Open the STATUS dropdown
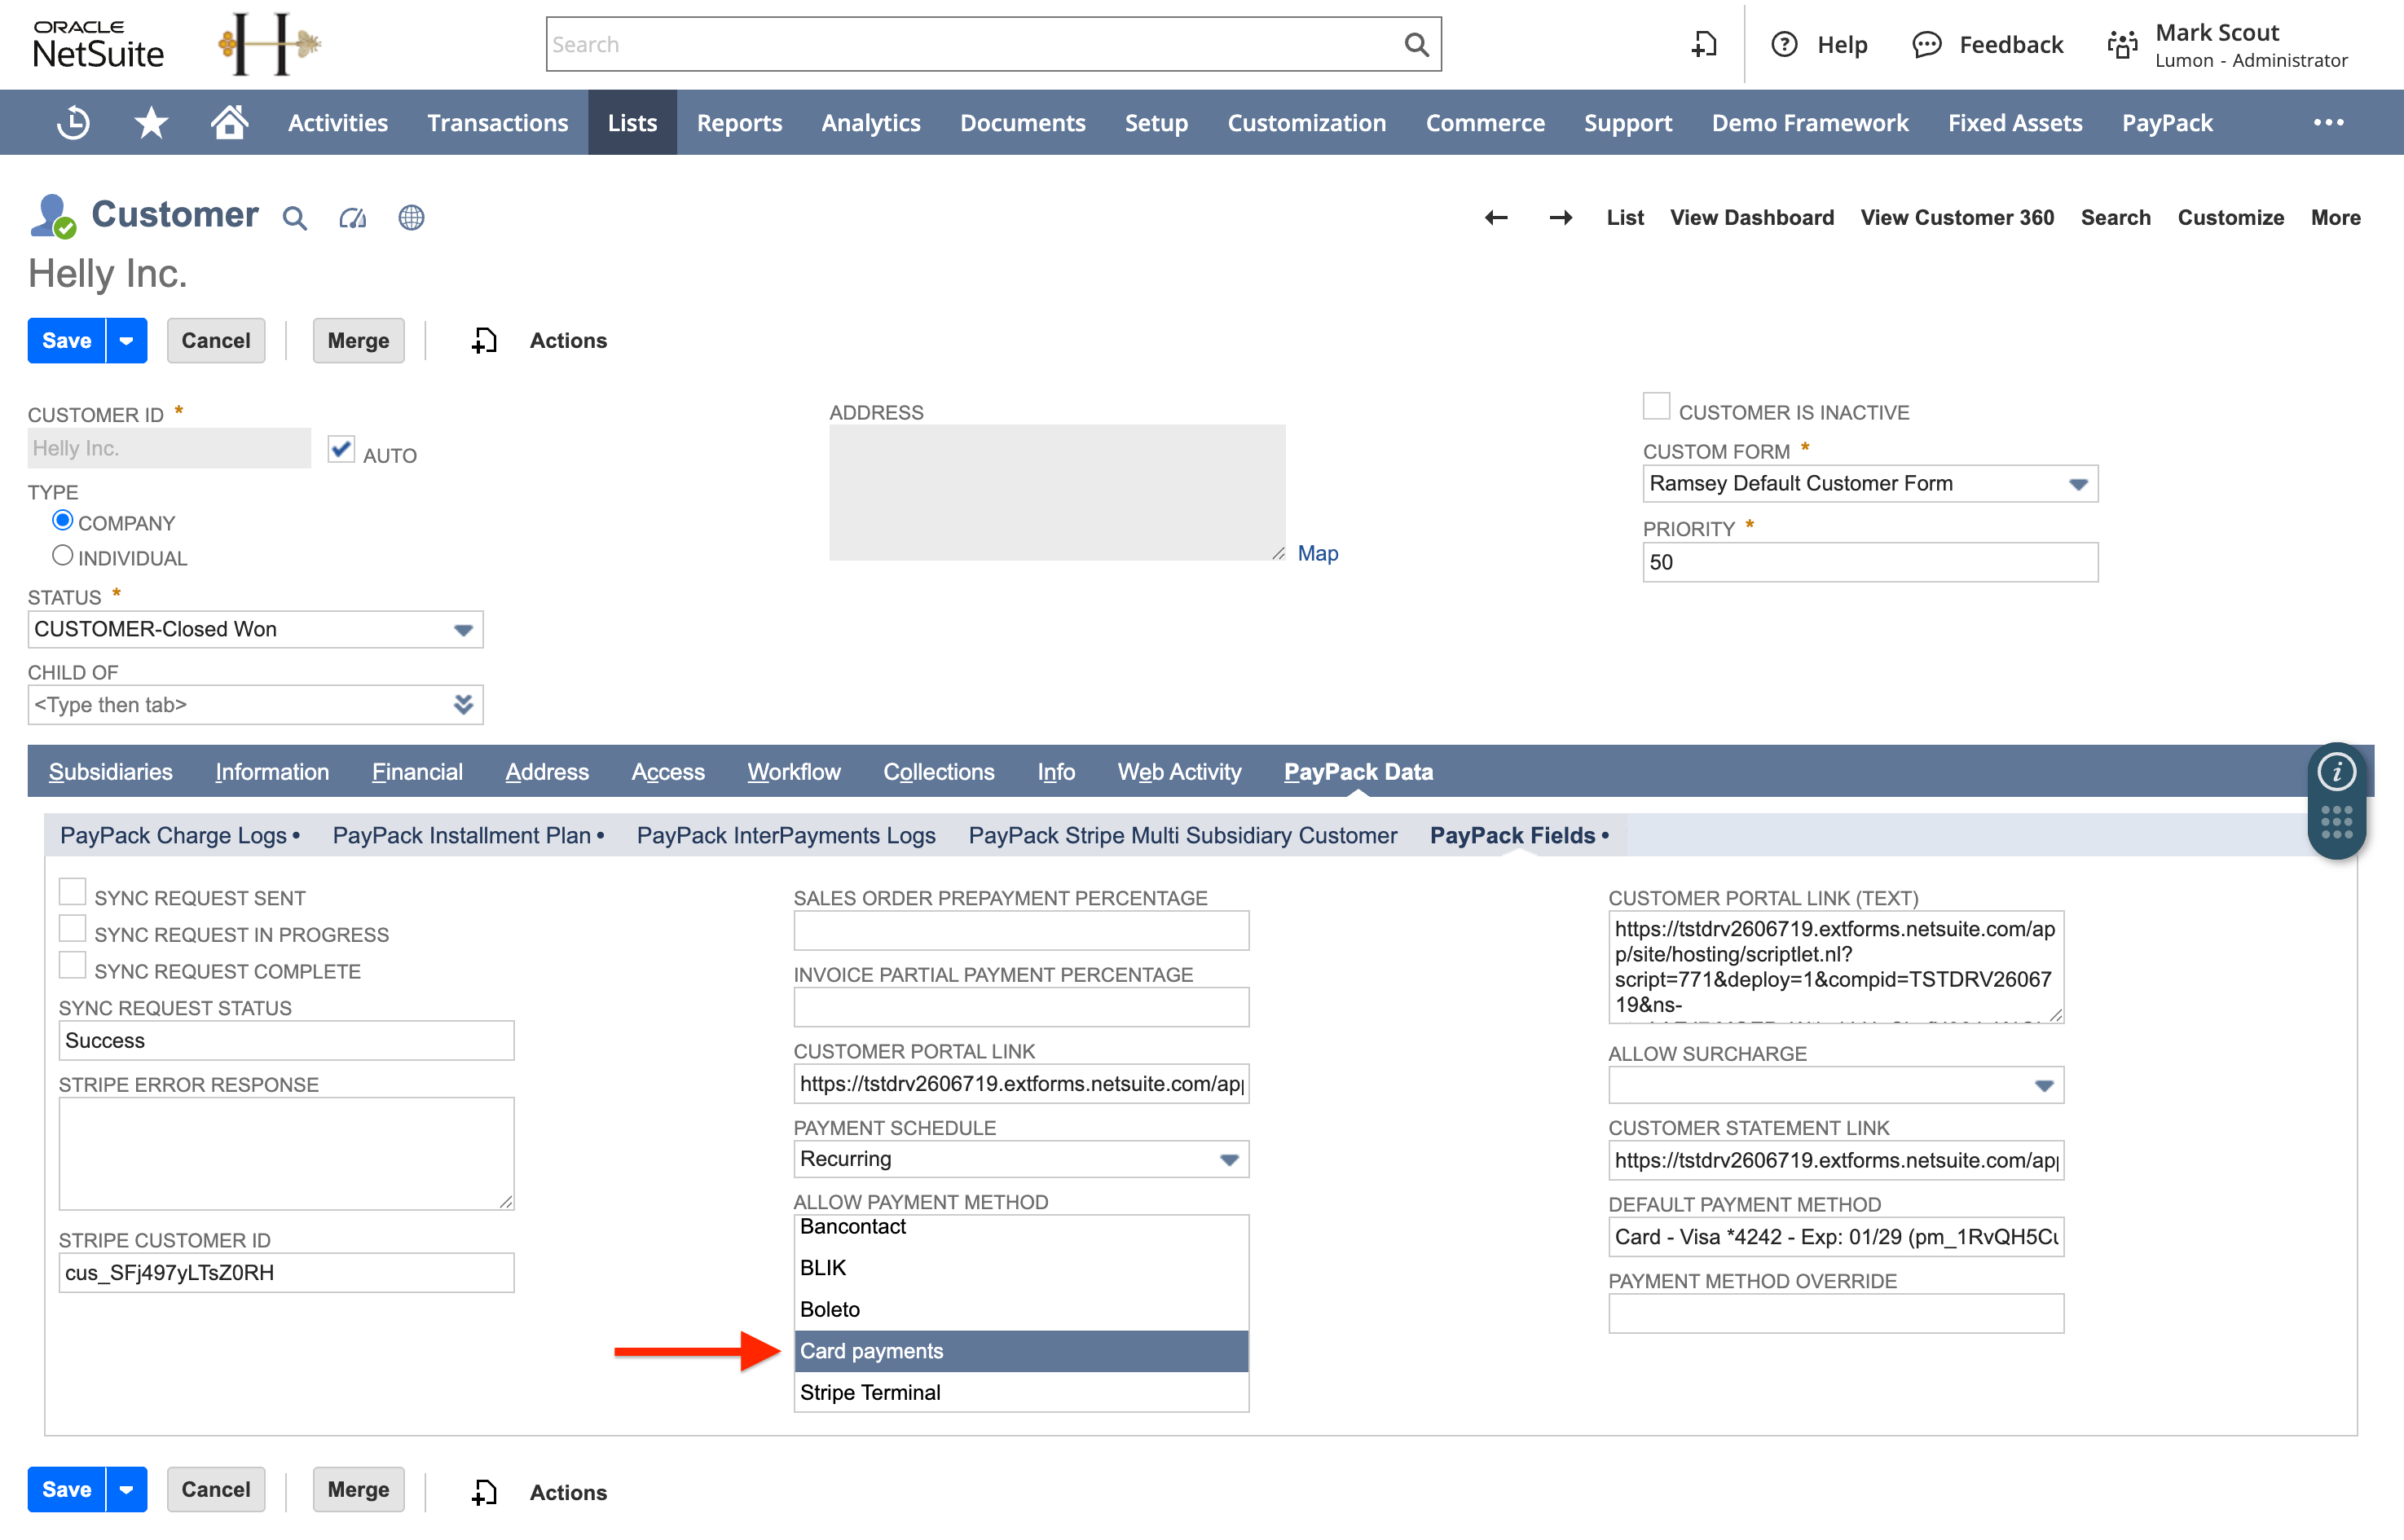Screen dimensions: 2404x1540 (463, 629)
